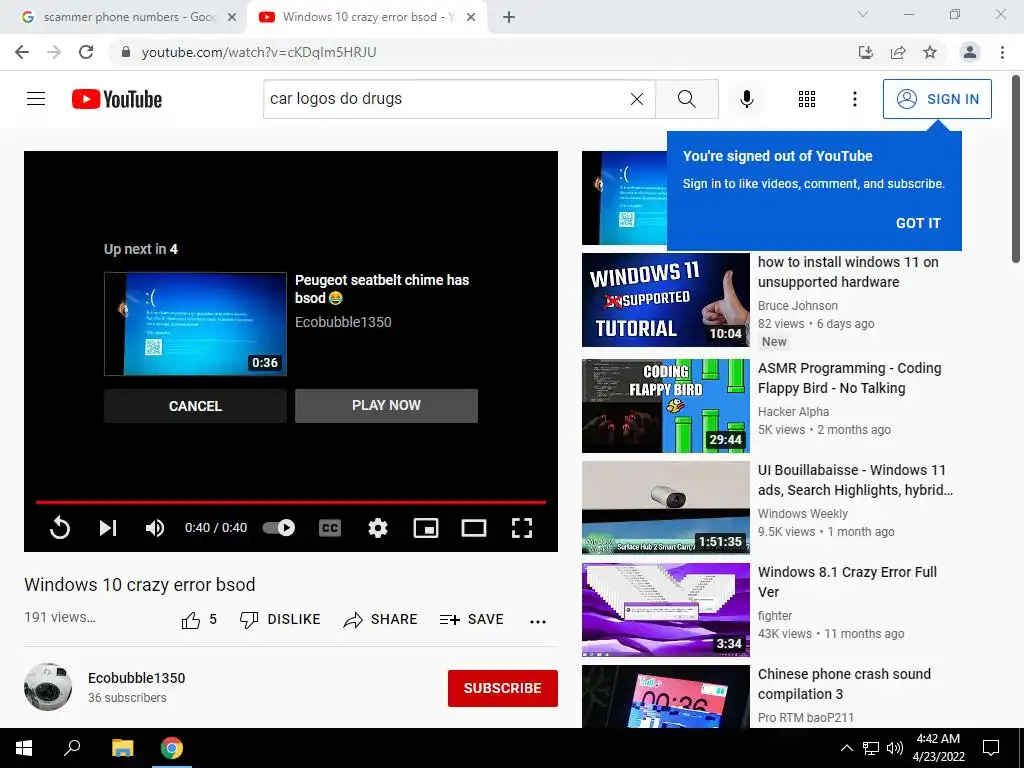Open the YouTube apps grid icon

(807, 99)
